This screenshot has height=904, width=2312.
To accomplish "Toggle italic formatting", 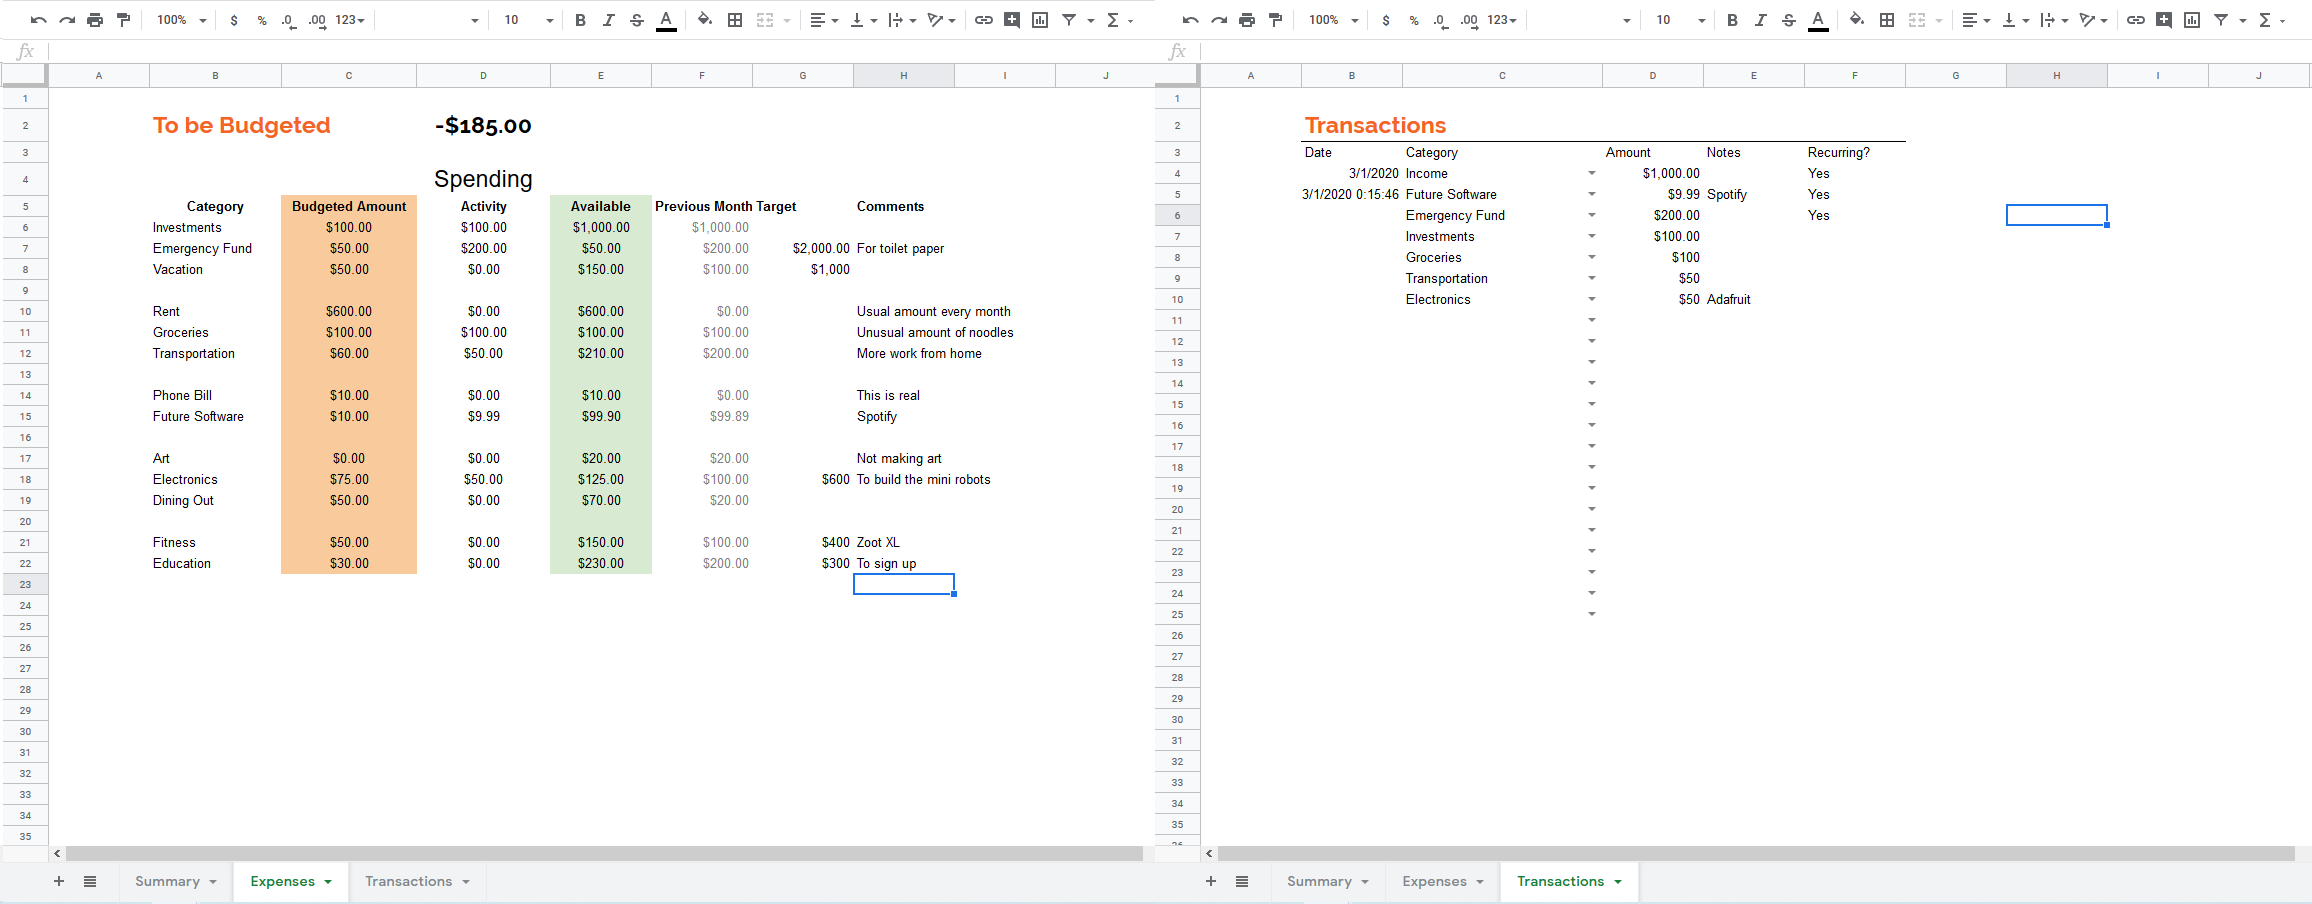I will pos(608,19).
